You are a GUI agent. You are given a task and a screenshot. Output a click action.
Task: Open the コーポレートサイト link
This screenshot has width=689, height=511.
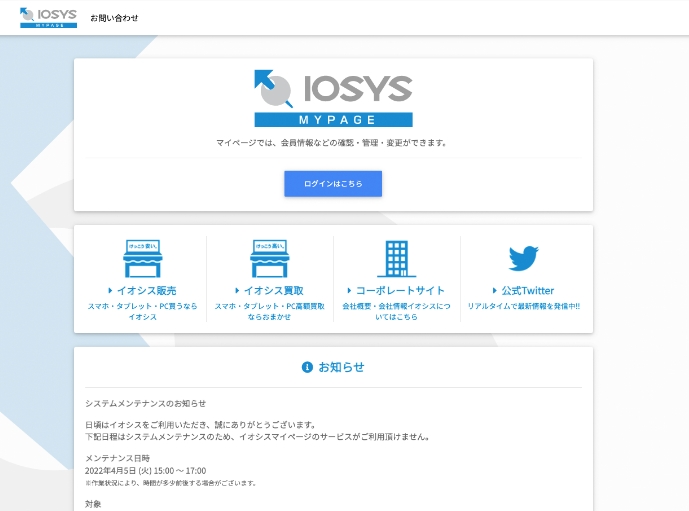click(400, 290)
